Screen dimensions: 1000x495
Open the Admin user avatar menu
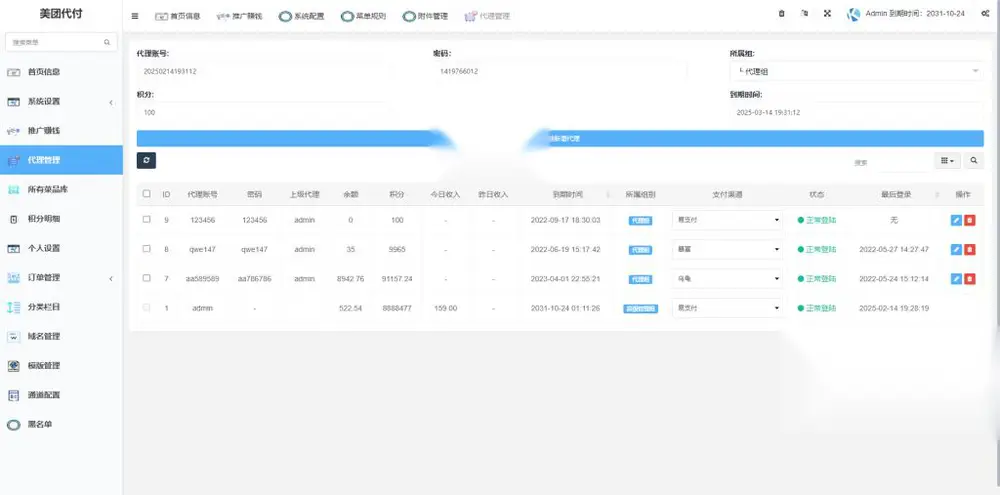[853, 14]
